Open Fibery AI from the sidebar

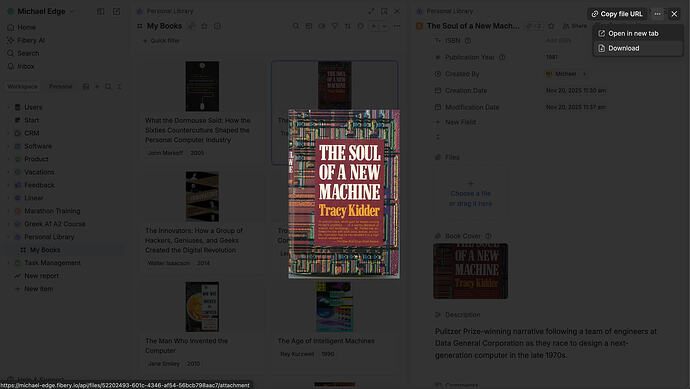pos(26,40)
